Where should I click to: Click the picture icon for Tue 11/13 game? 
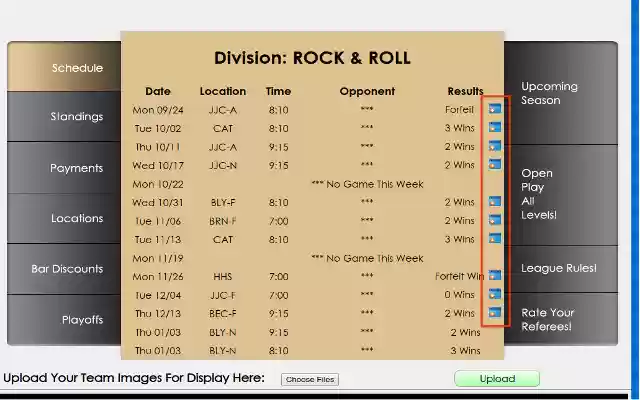(x=494, y=239)
